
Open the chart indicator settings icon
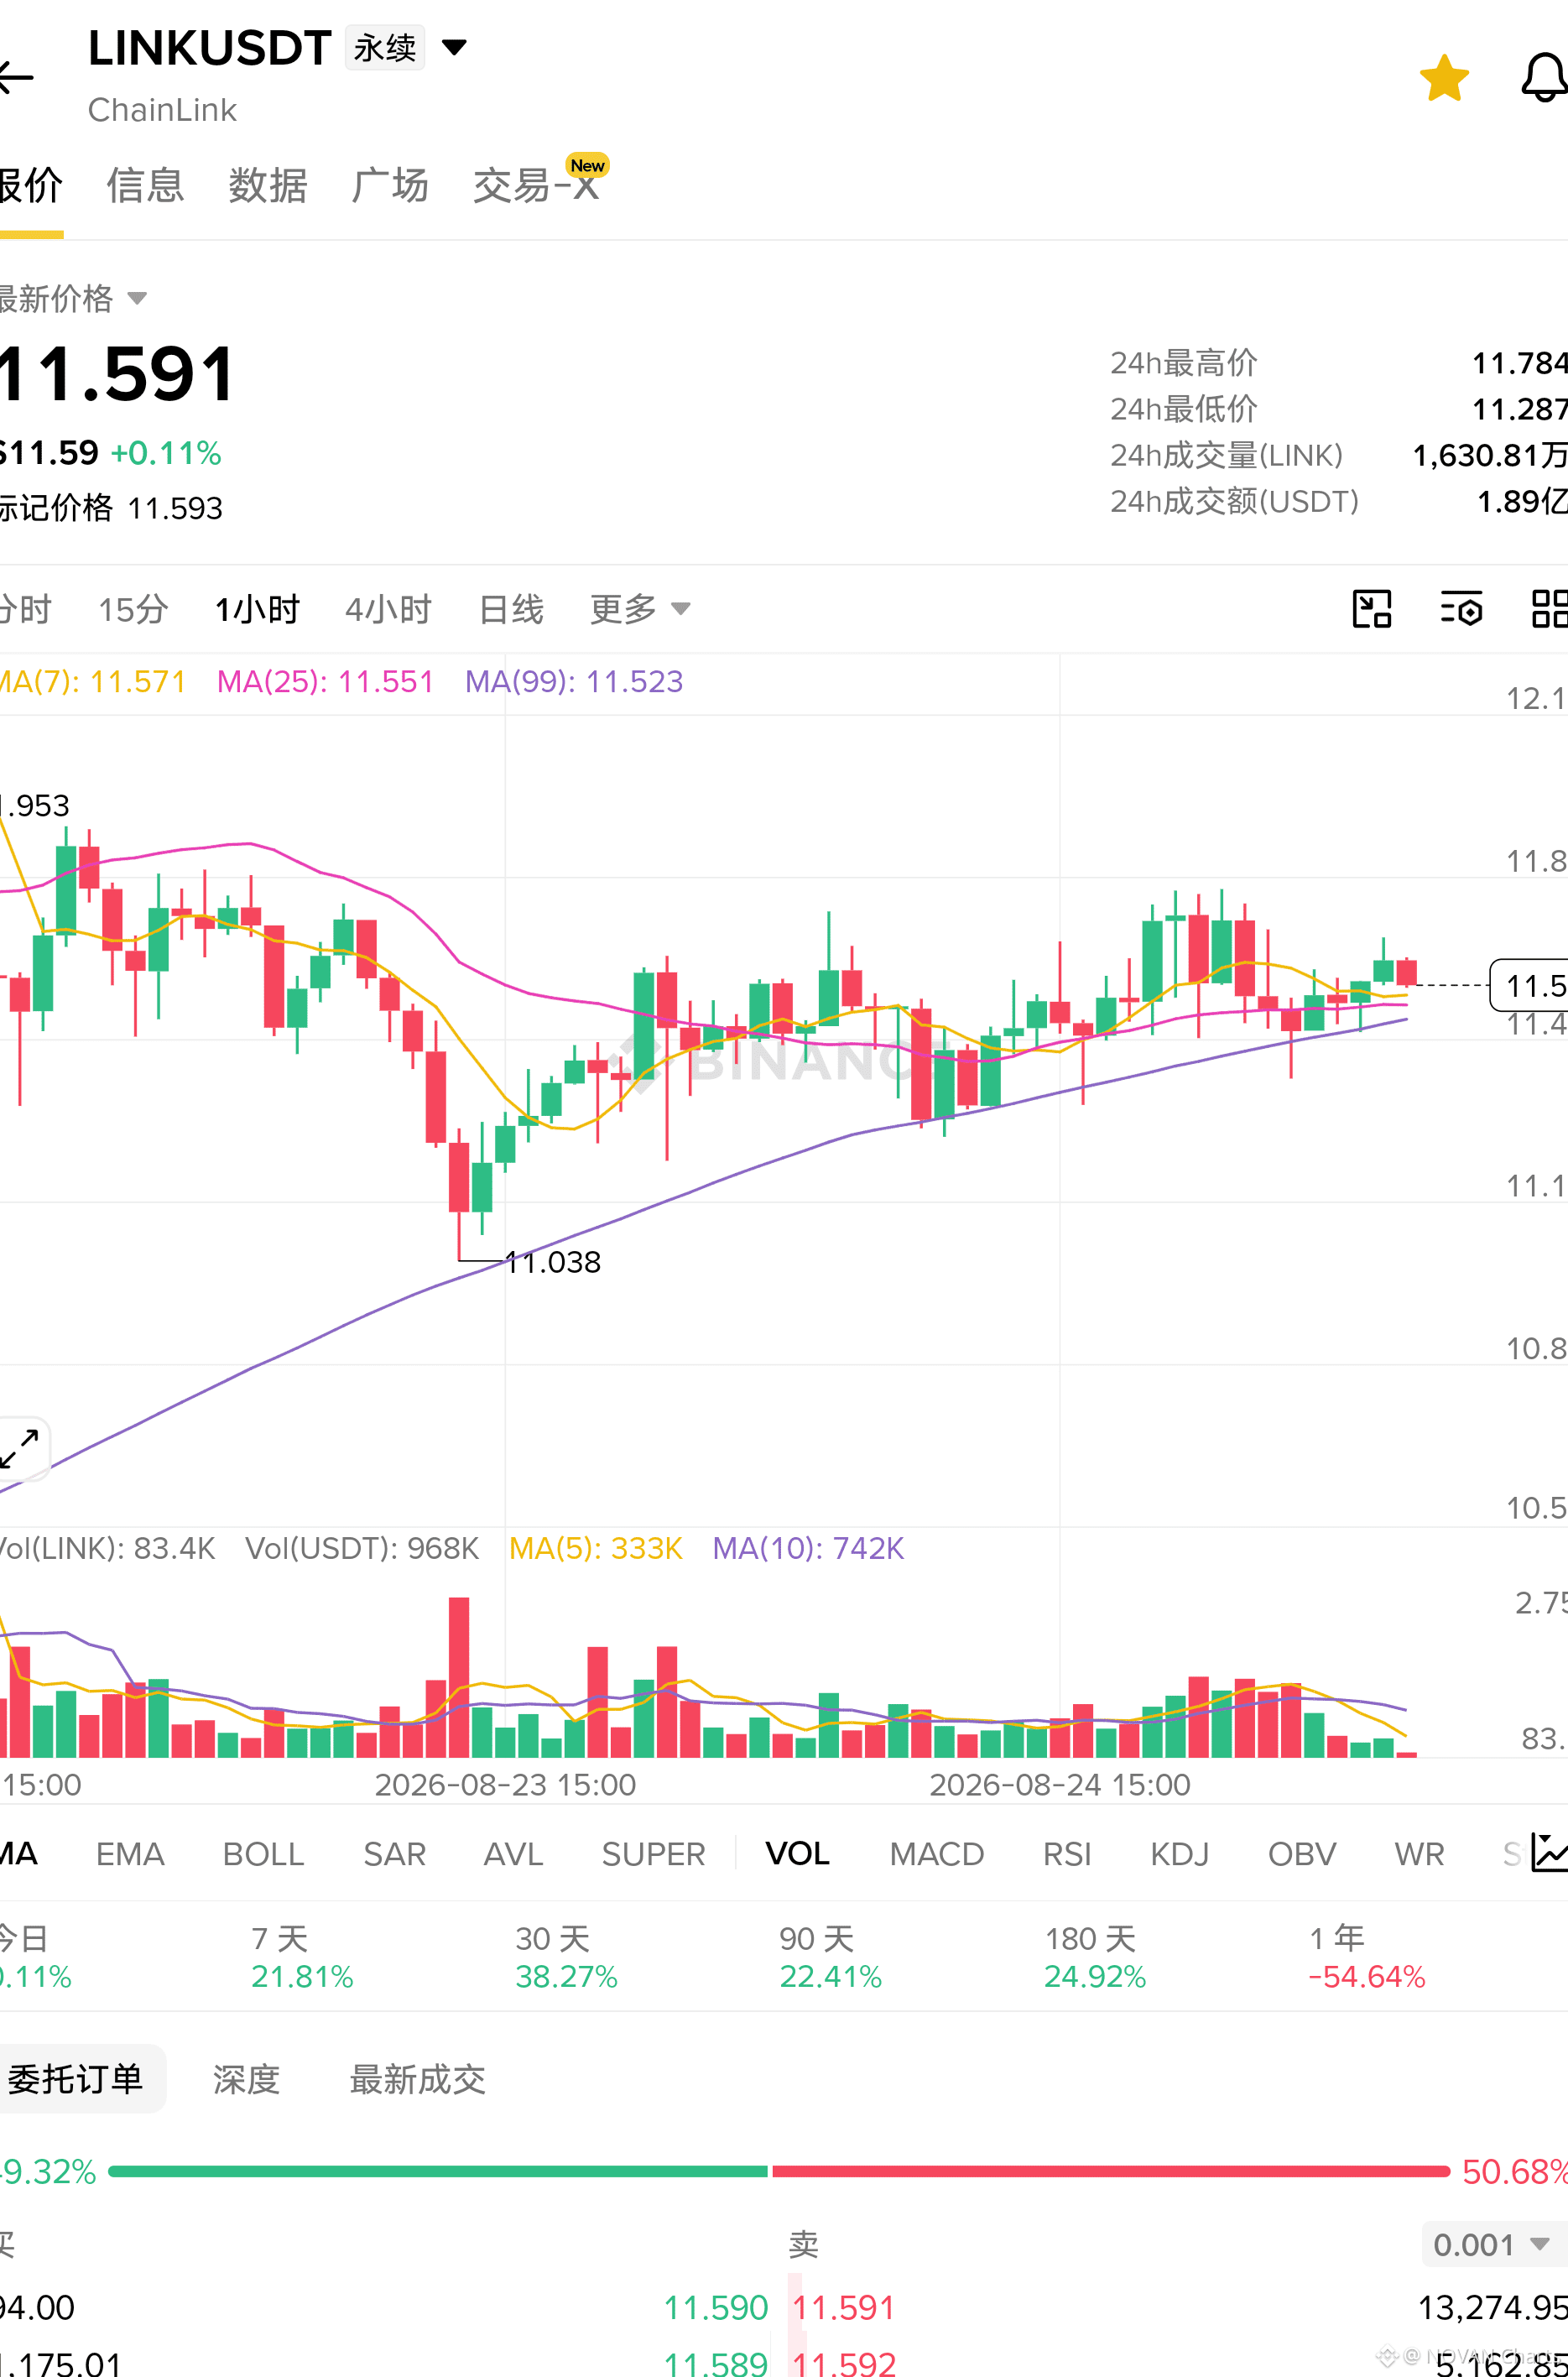pyautogui.click(x=1461, y=609)
